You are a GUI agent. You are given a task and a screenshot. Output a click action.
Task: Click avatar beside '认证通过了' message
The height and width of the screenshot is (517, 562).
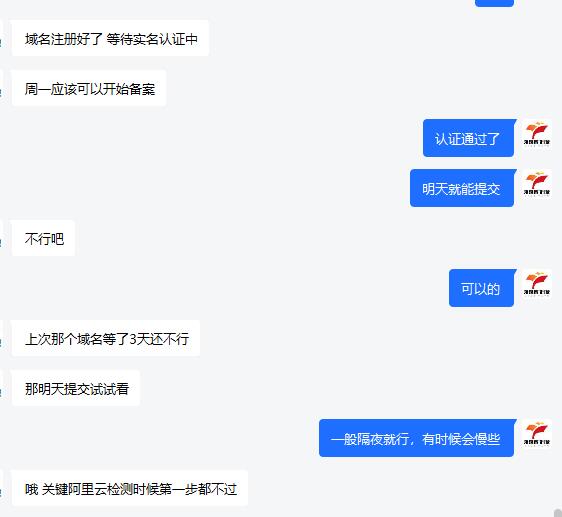(537, 135)
